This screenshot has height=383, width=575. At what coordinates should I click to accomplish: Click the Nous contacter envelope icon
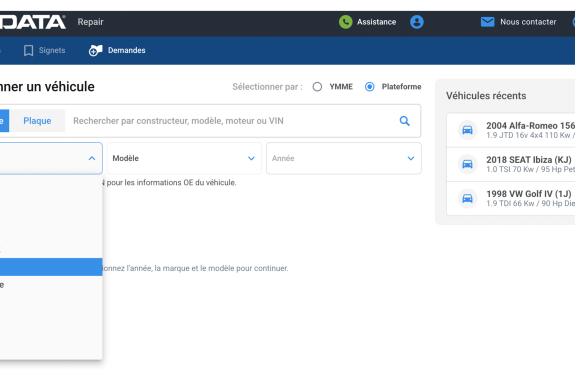click(x=487, y=22)
